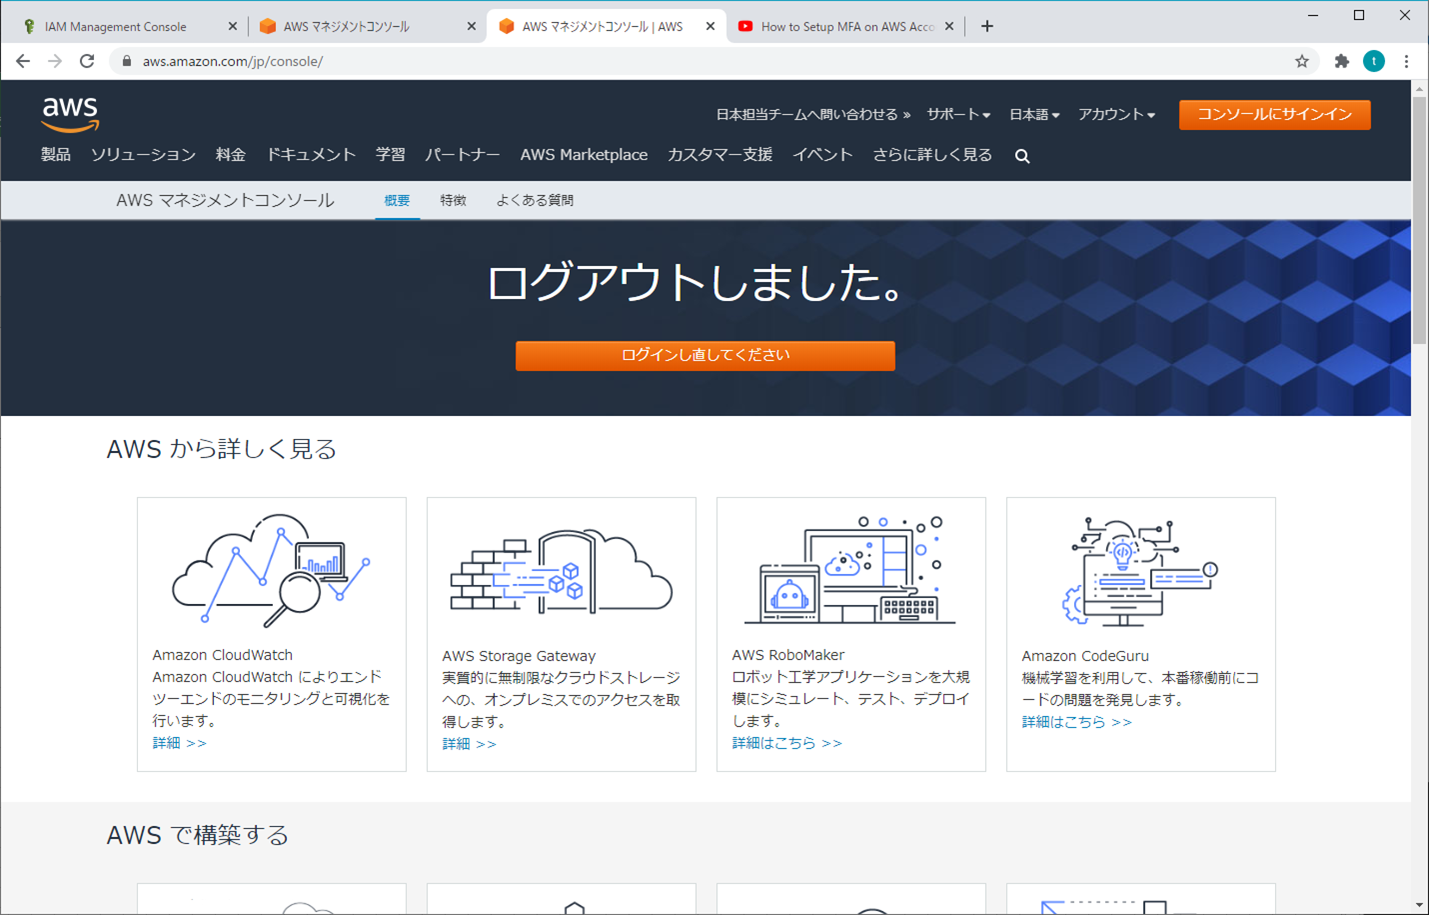1429x915 pixels.
Task: Open the パートナー menu
Action: 462,155
